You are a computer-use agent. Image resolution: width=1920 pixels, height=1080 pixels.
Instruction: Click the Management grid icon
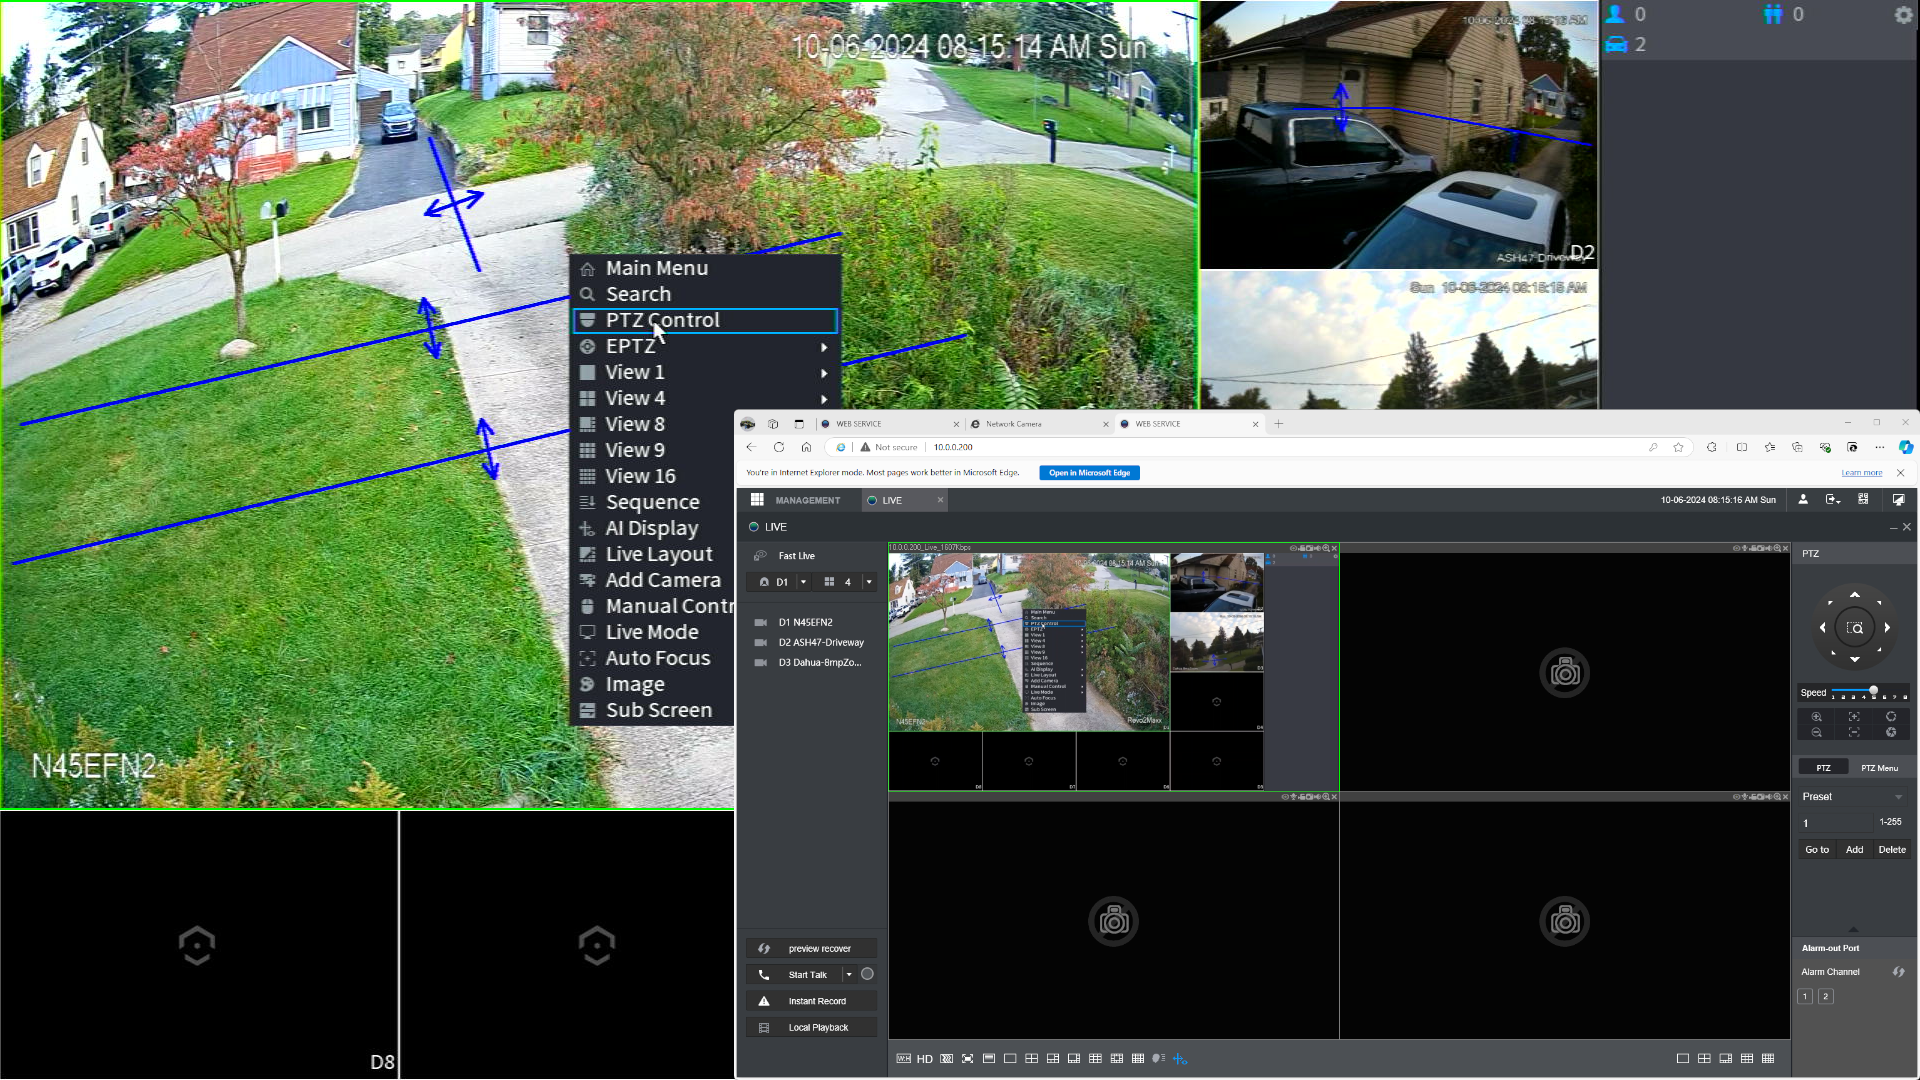(757, 500)
